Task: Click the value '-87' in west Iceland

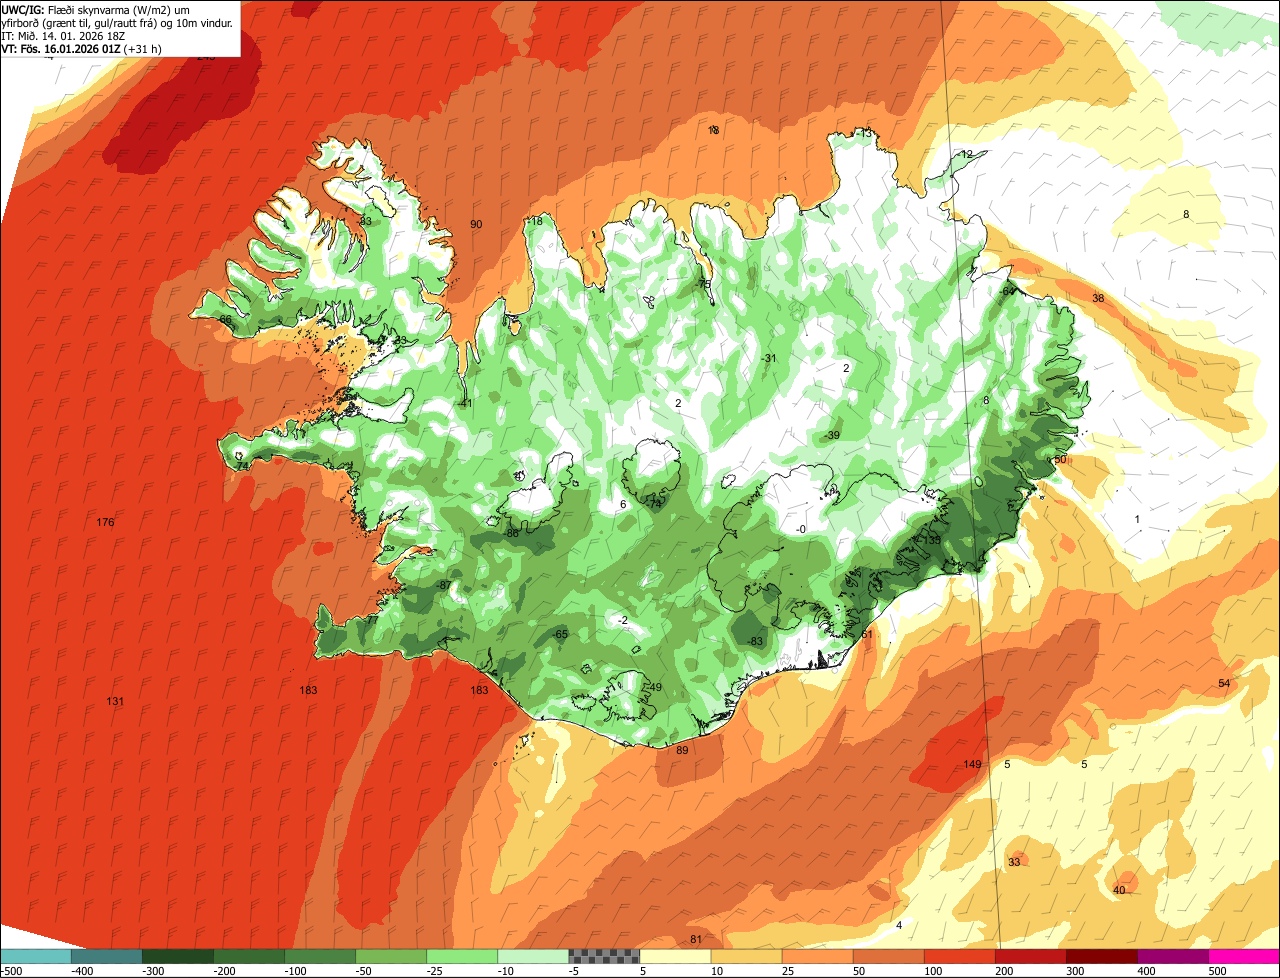Action: (x=443, y=586)
